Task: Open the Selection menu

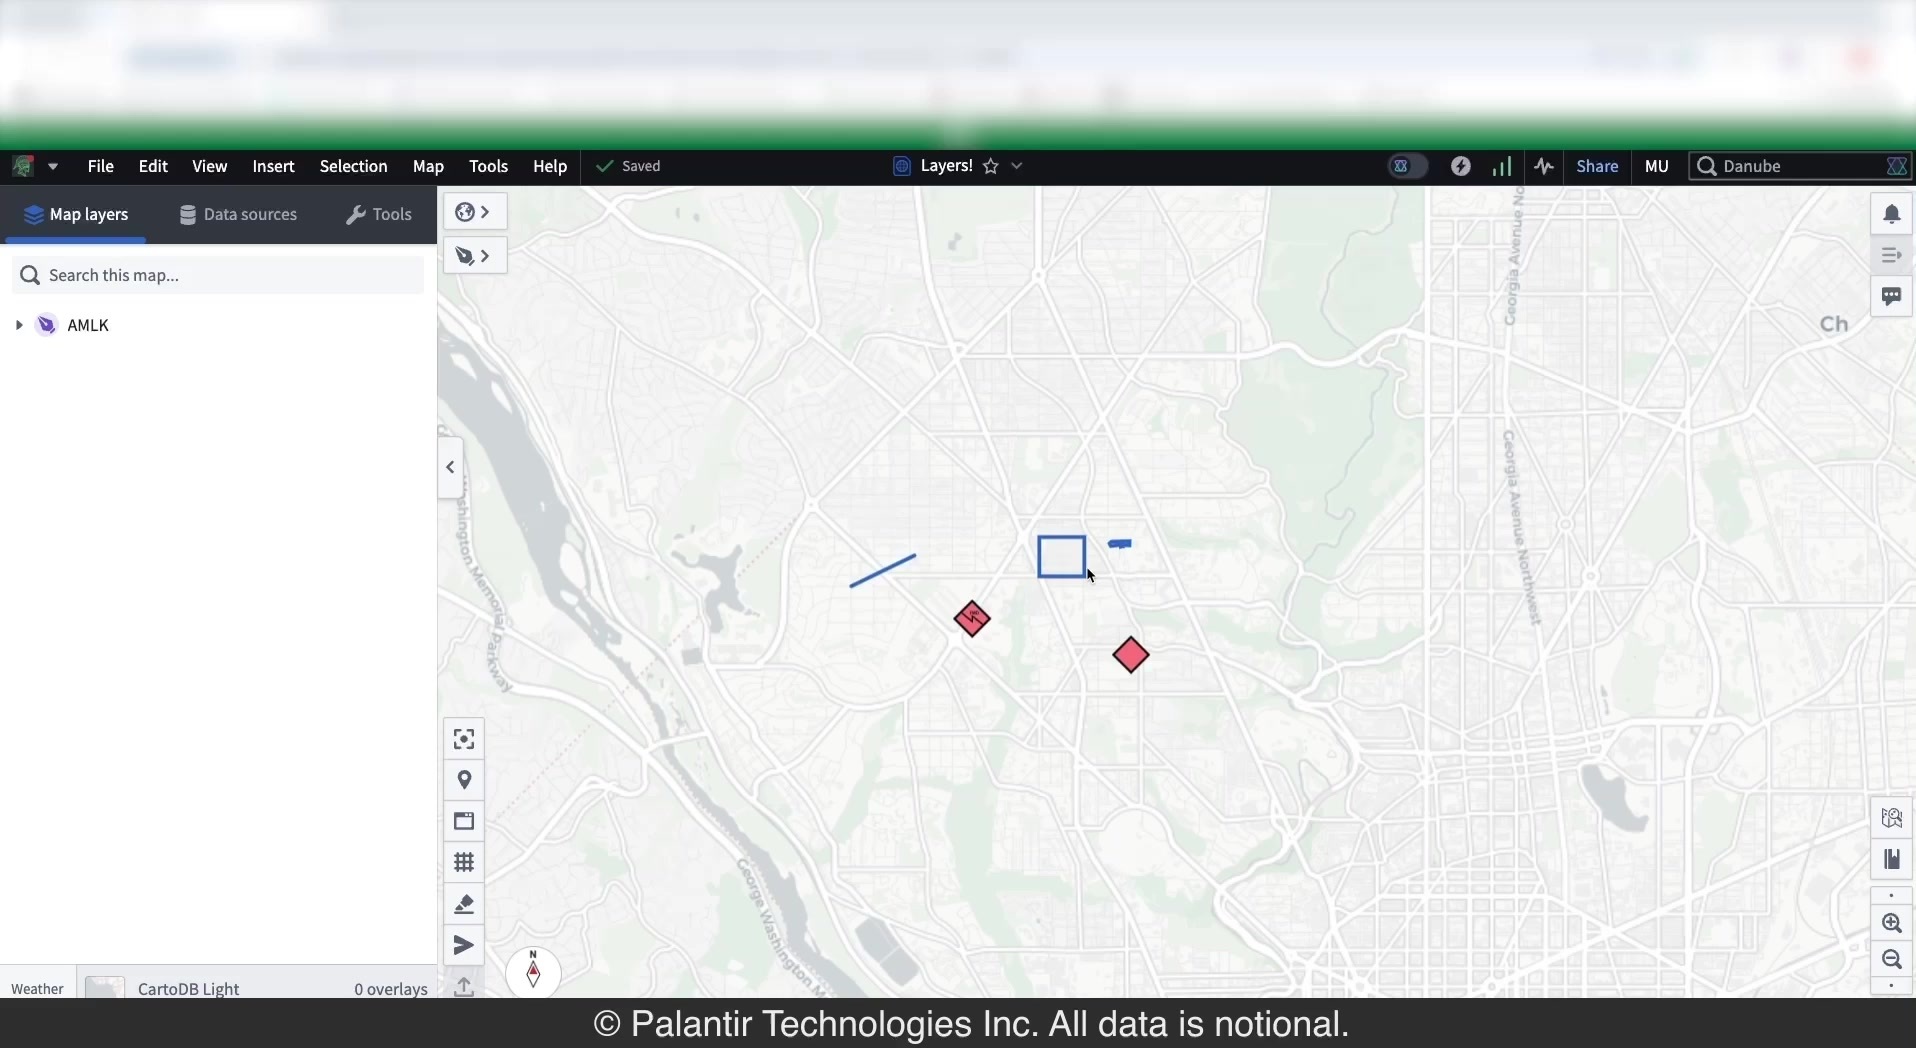Action: (353, 166)
